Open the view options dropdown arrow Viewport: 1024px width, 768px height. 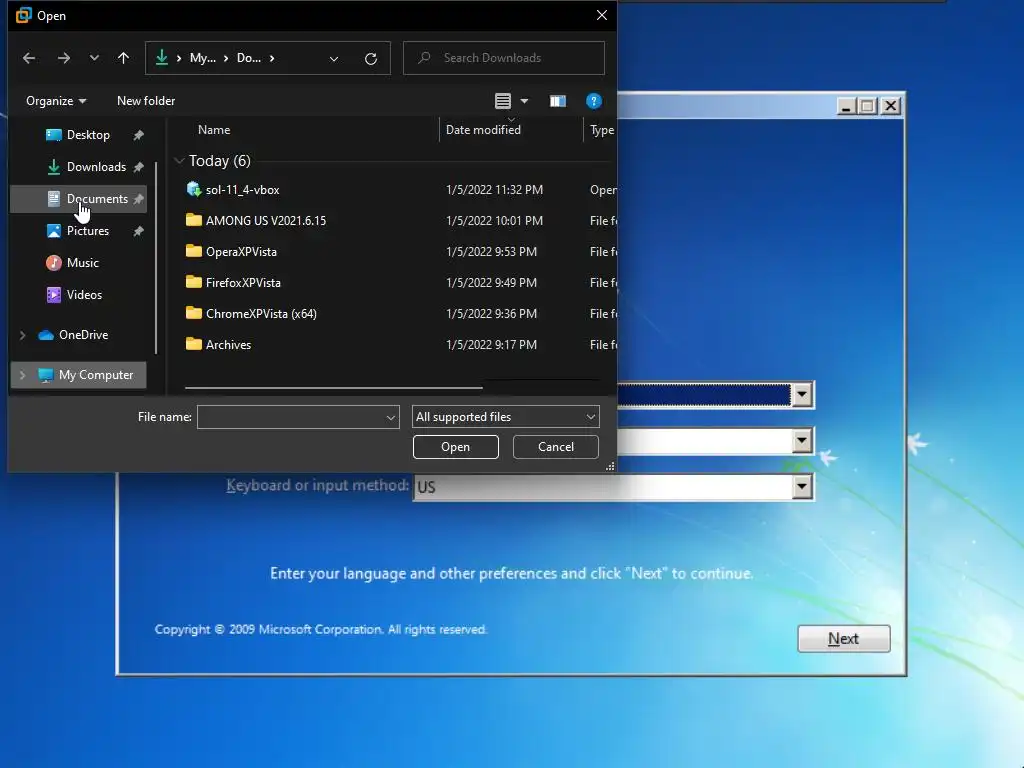coord(524,101)
